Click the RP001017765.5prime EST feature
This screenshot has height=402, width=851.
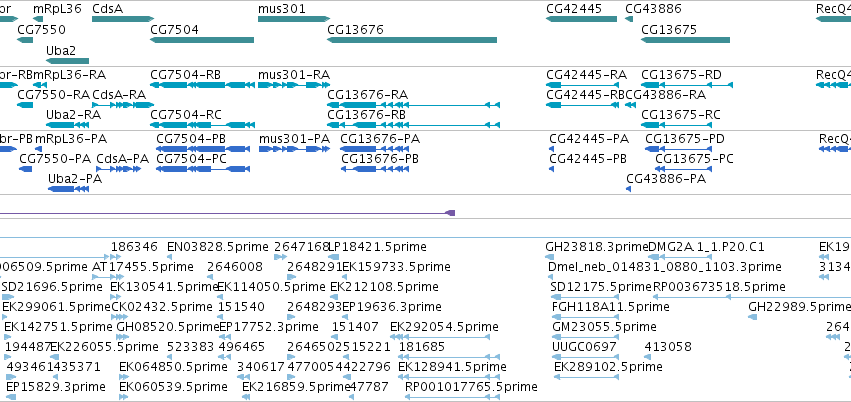pyautogui.click(x=453, y=397)
